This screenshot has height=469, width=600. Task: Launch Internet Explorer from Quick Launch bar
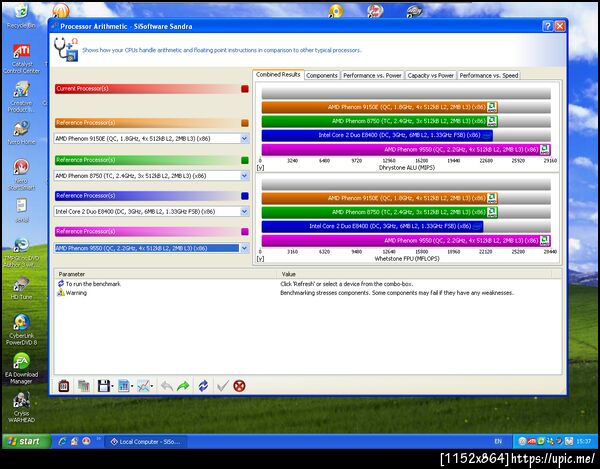tap(62, 441)
